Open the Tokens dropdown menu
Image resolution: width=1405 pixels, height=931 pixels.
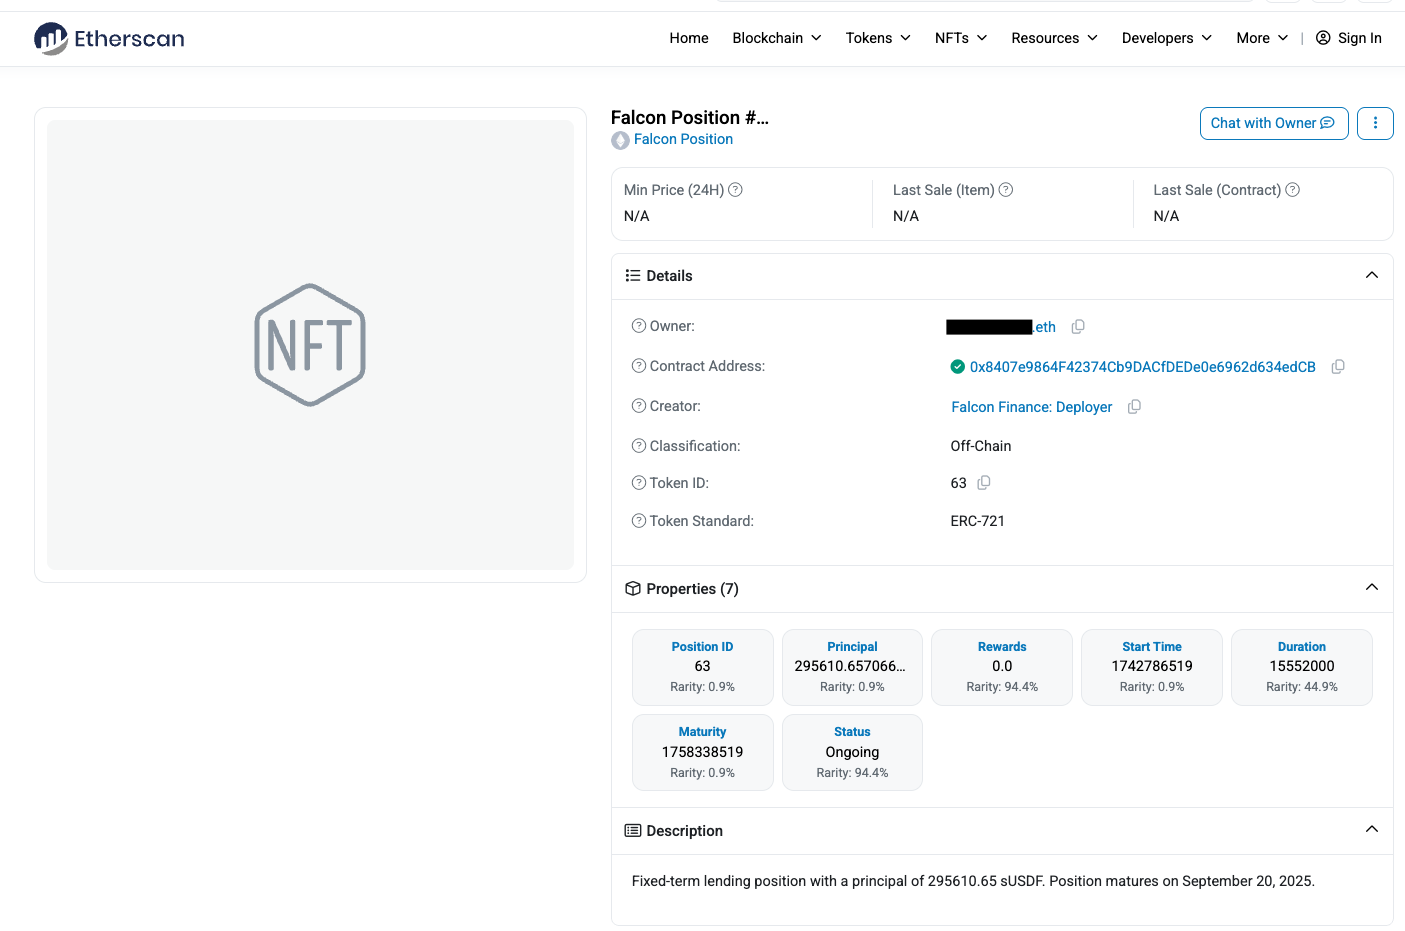coord(878,38)
